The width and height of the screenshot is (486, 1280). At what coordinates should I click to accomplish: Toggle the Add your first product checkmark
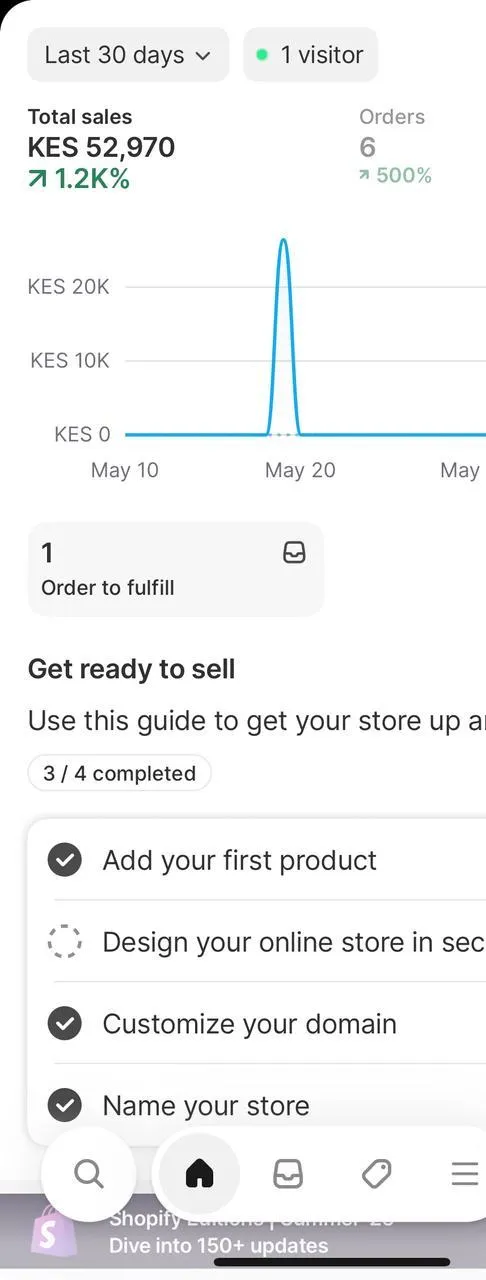(x=65, y=860)
